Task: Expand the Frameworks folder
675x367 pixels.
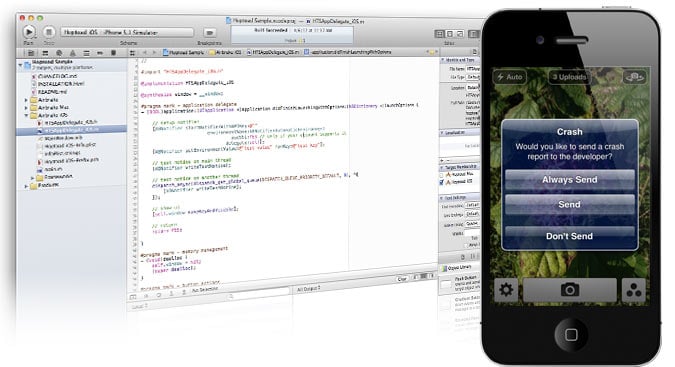Action: point(32,178)
